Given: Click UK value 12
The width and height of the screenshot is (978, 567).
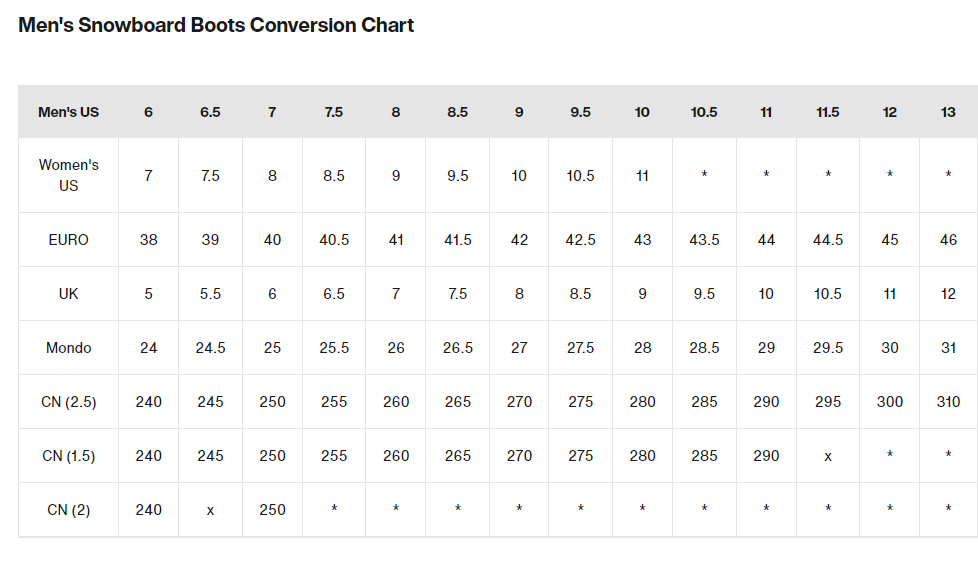Looking at the screenshot, I should coord(948,294).
